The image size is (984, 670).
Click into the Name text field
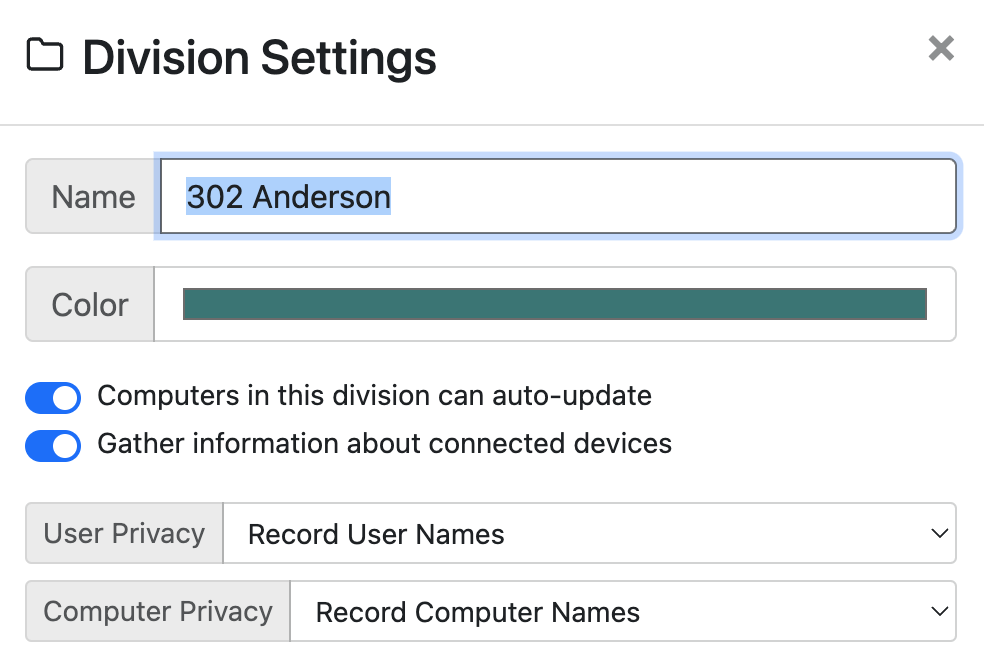tap(558, 196)
